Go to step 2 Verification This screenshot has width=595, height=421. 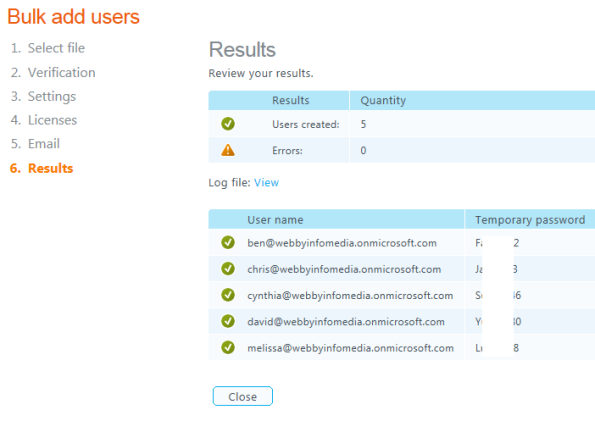tap(53, 73)
